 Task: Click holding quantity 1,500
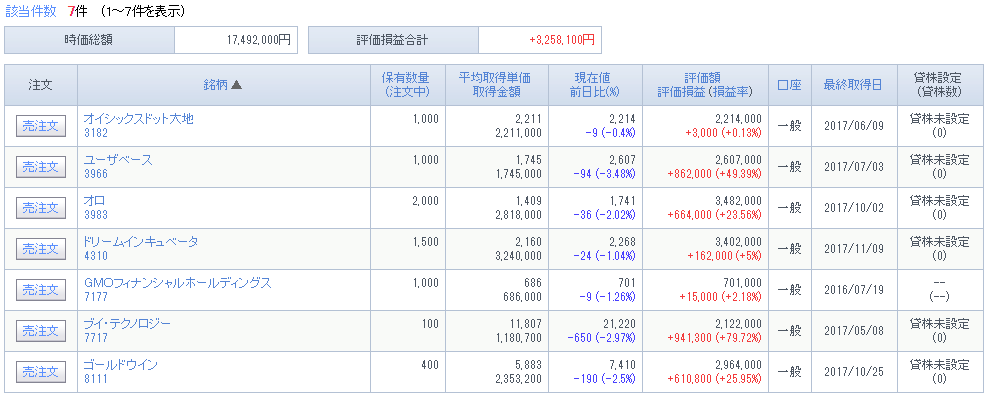(x=426, y=241)
